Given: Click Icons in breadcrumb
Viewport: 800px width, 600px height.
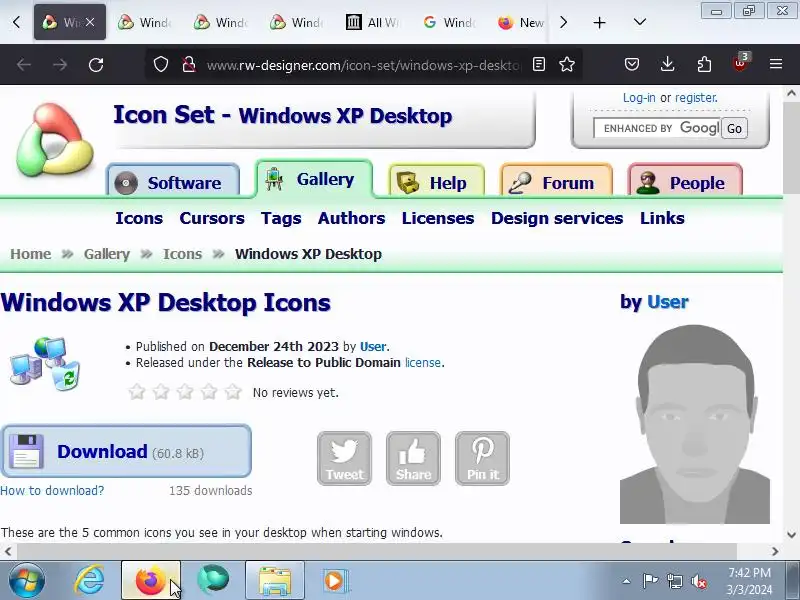Looking at the screenshot, I should pyautogui.click(x=182, y=254).
